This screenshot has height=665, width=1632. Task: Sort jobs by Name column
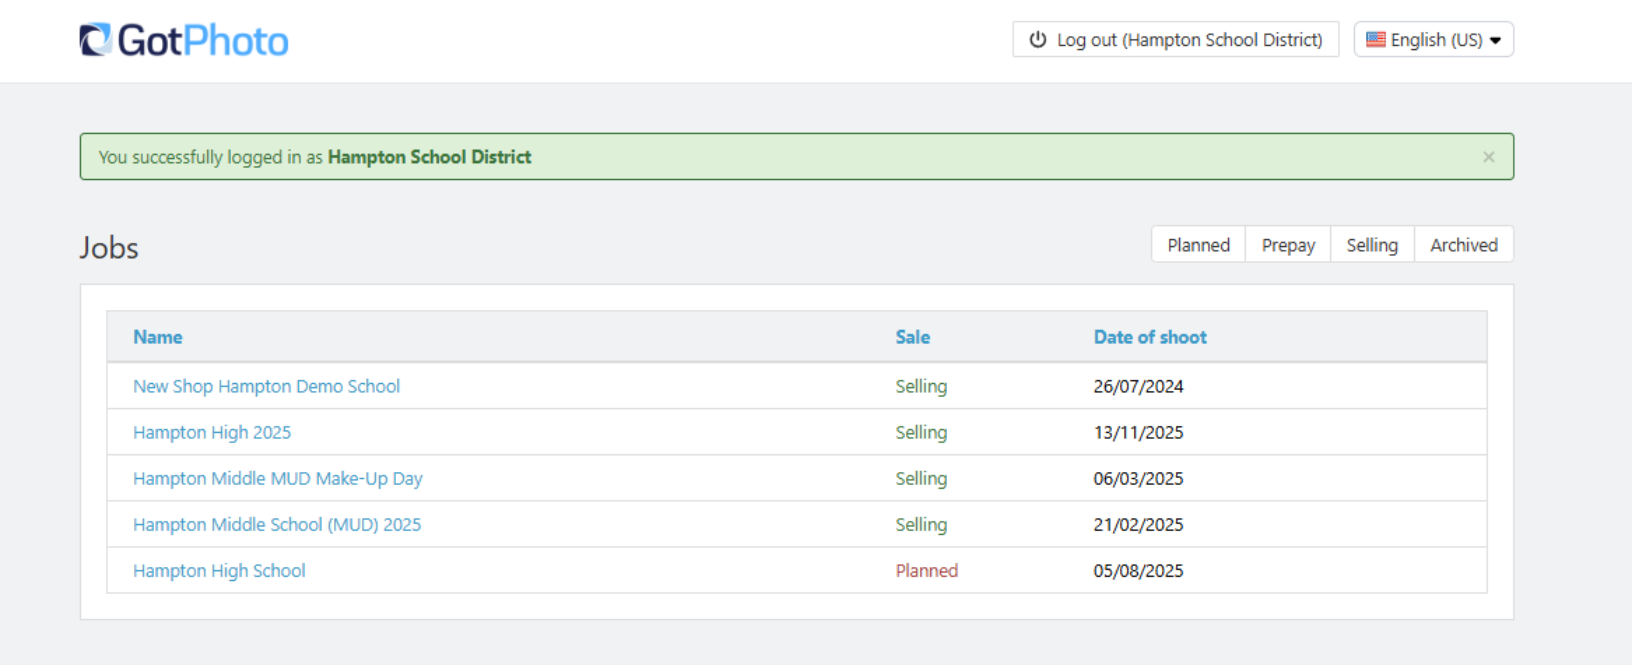pyautogui.click(x=158, y=337)
